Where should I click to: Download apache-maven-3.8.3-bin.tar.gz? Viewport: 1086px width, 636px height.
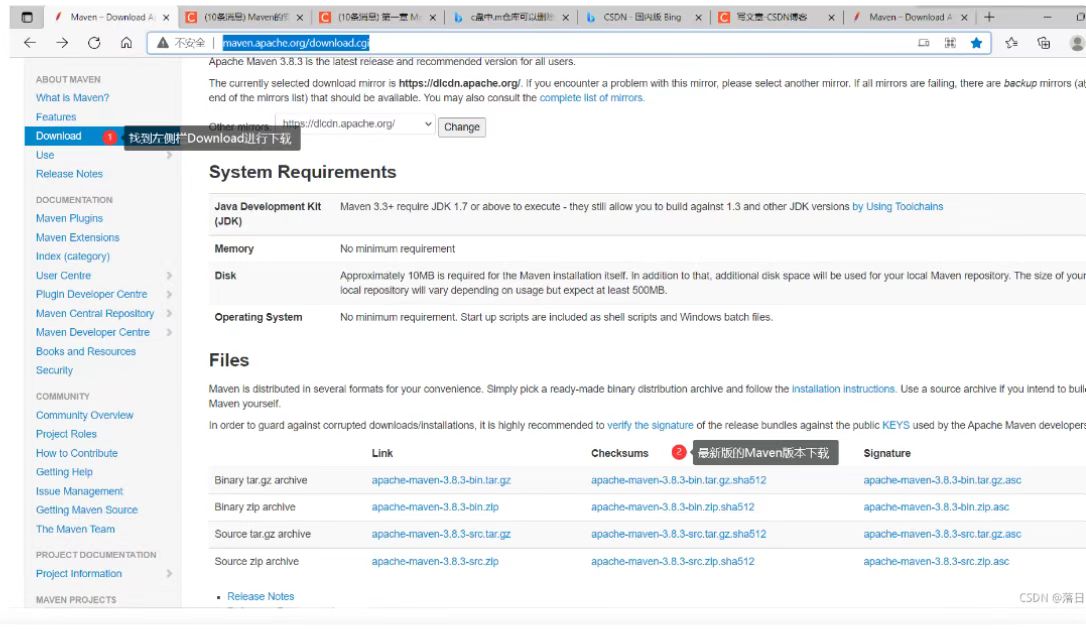[441, 480]
